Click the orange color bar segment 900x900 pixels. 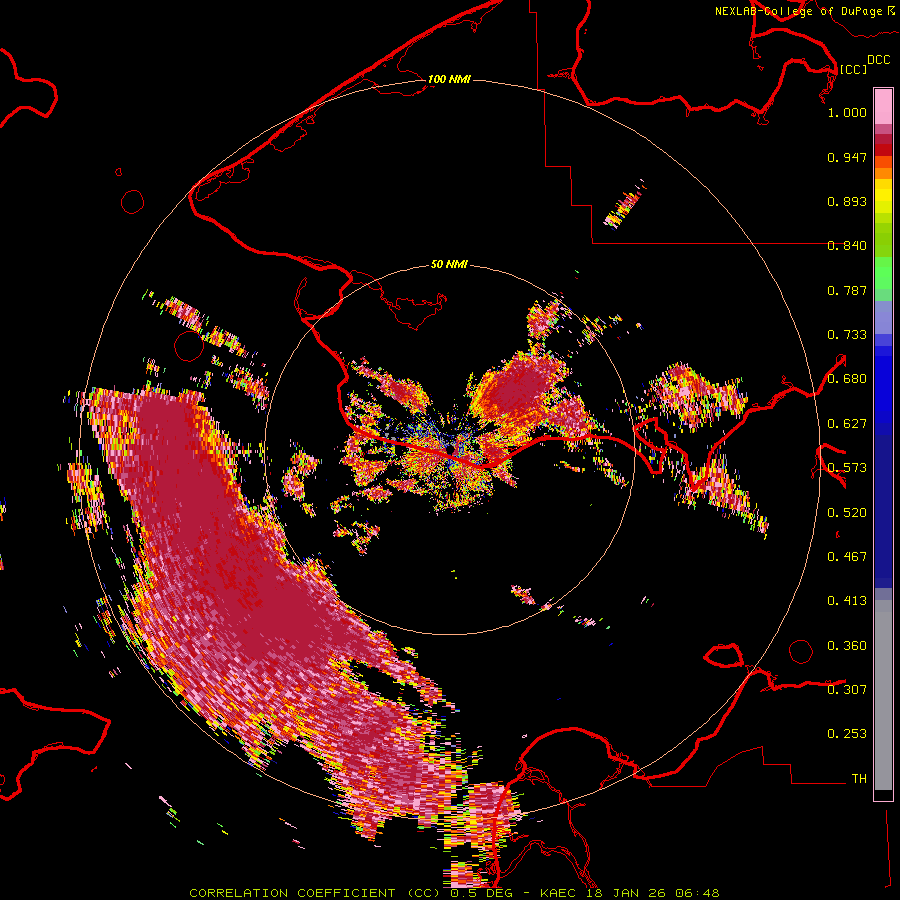(883, 173)
